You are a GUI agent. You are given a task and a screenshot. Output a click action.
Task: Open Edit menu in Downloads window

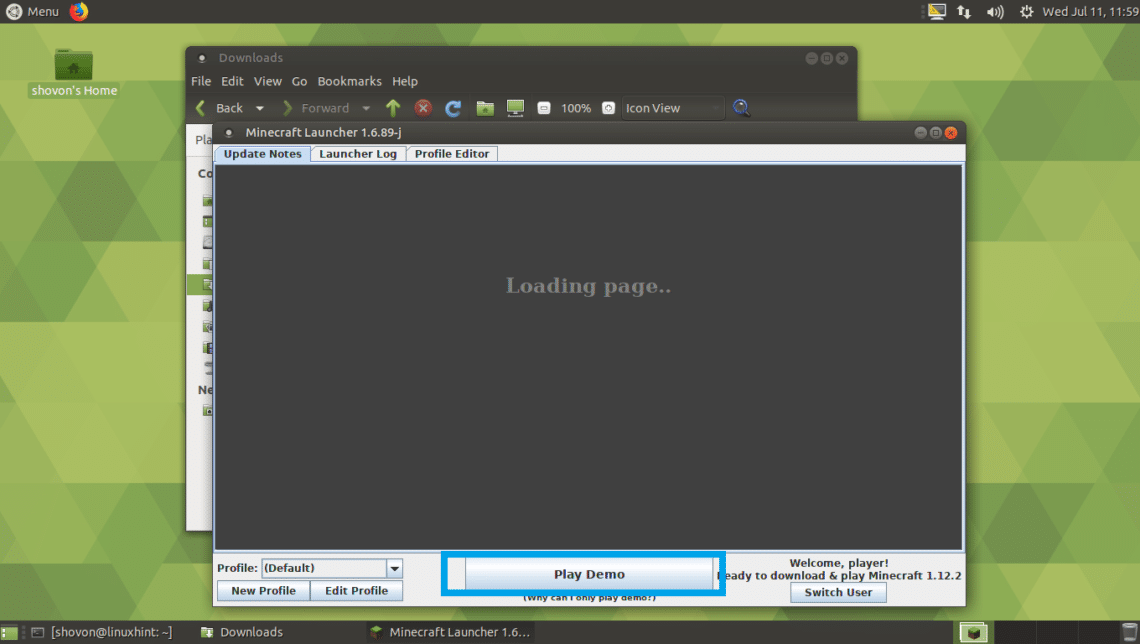pyautogui.click(x=232, y=81)
